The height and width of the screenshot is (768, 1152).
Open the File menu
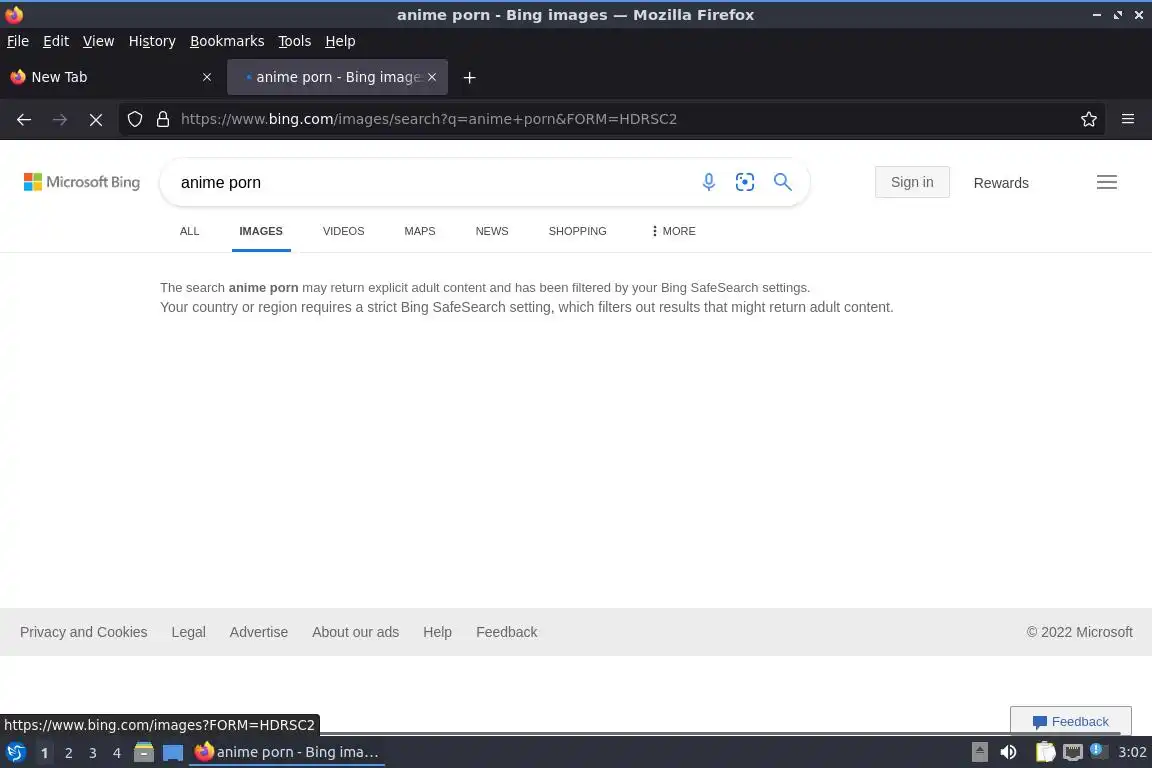click(x=18, y=41)
